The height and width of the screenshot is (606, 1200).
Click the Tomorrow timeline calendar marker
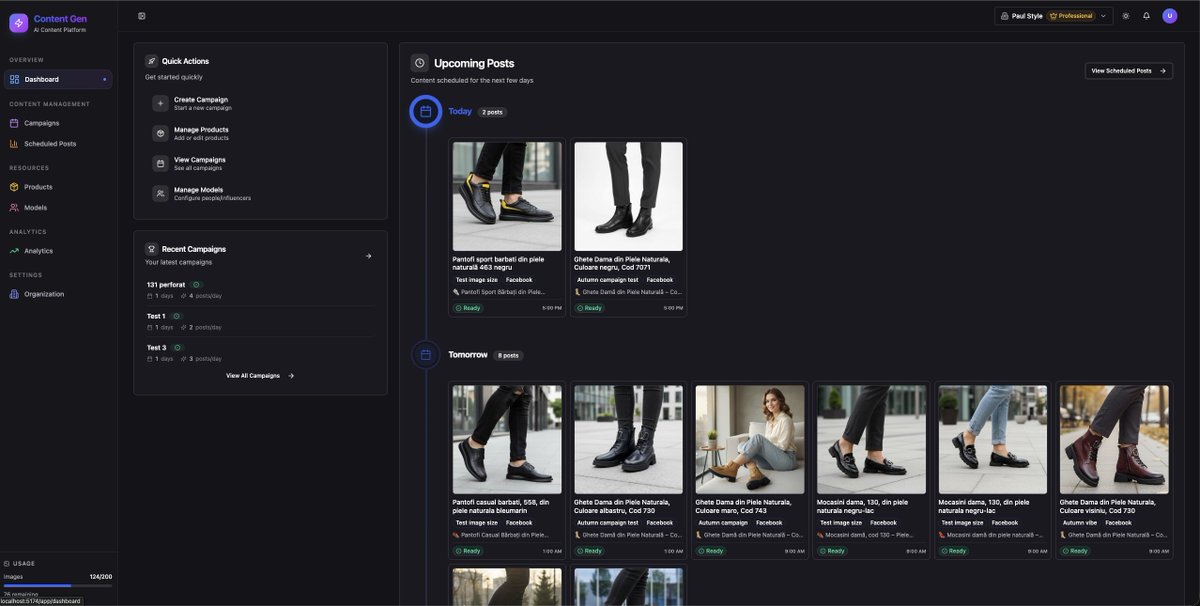pyautogui.click(x=425, y=354)
